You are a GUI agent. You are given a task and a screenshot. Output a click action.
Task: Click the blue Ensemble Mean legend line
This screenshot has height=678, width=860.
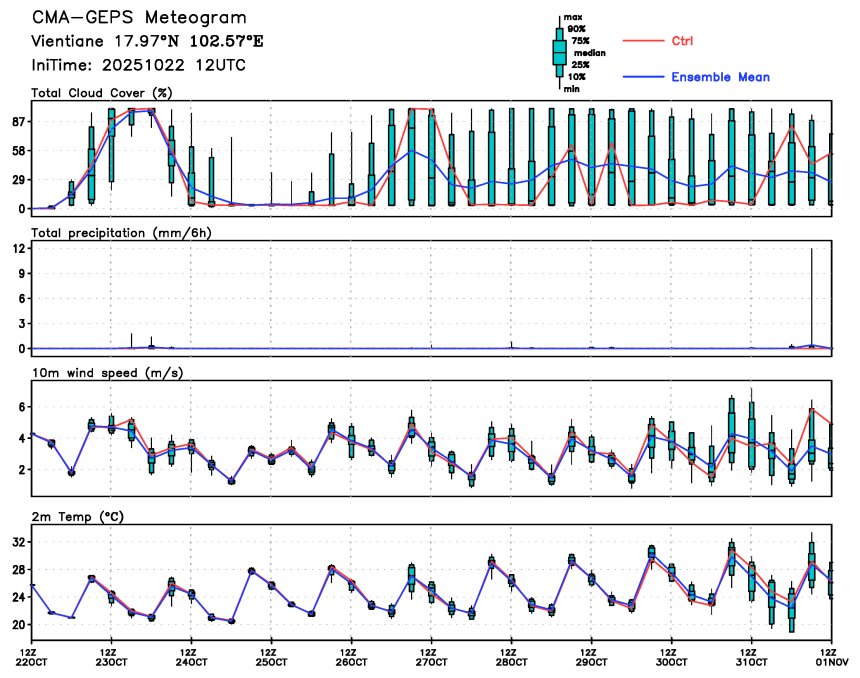[643, 77]
